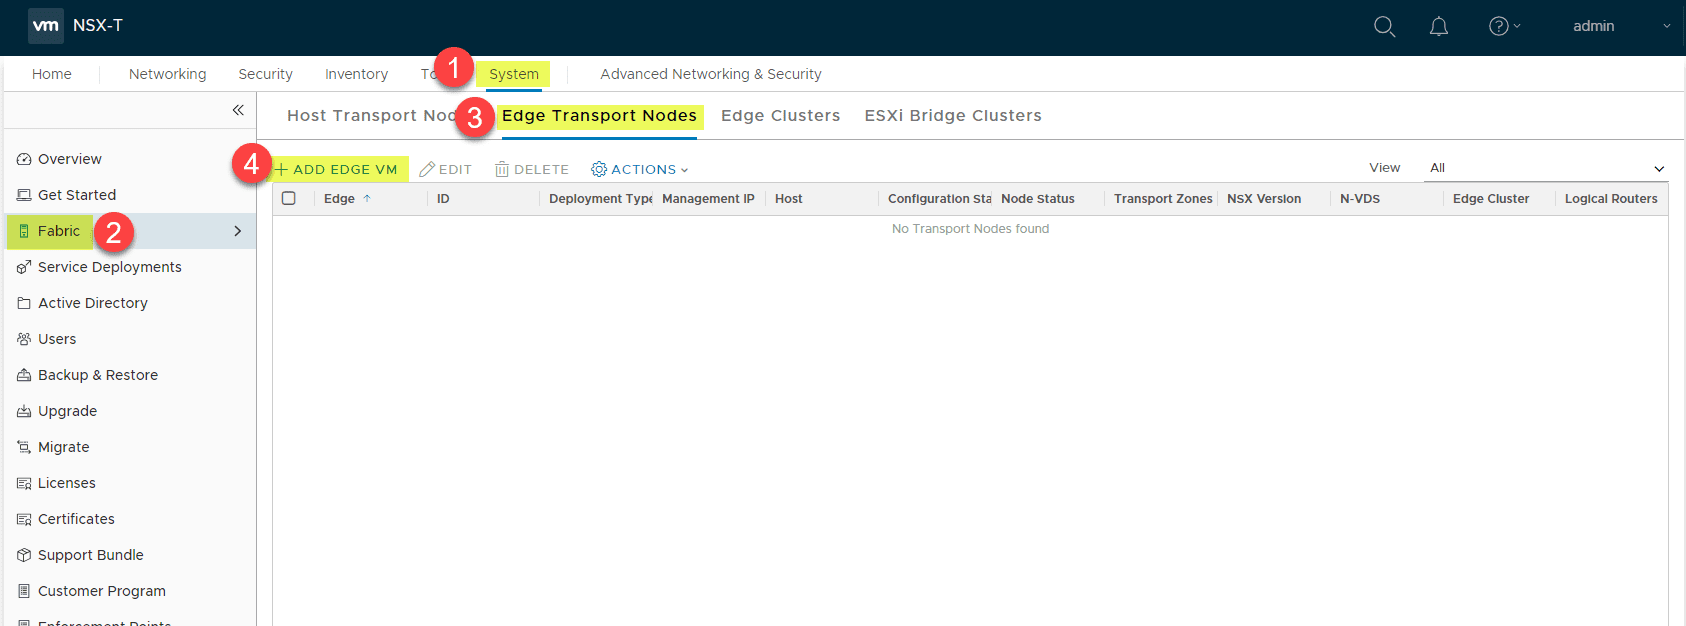Click the Logical Routers column header
The width and height of the screenshot is (1686, 626).
pyautogui.click(x=1611, y=199)
